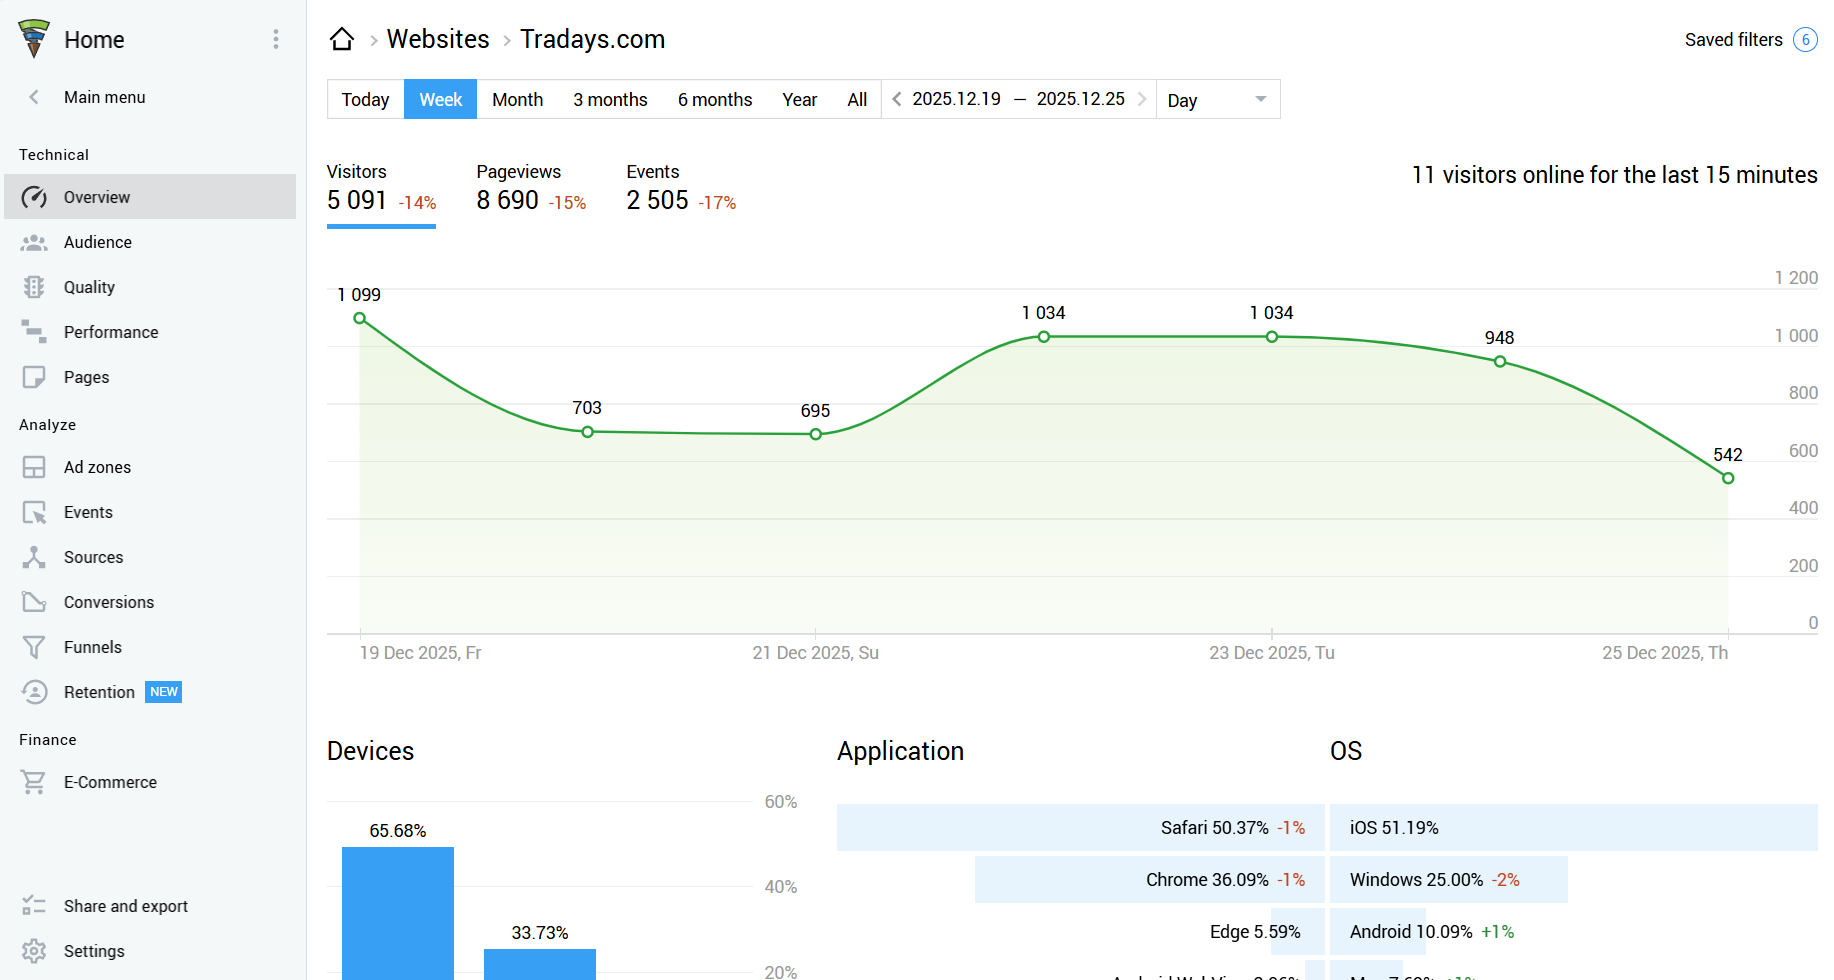The image size is (1834, 980).
Task: Open the Ad zones sidebar item
Action: 150,467
